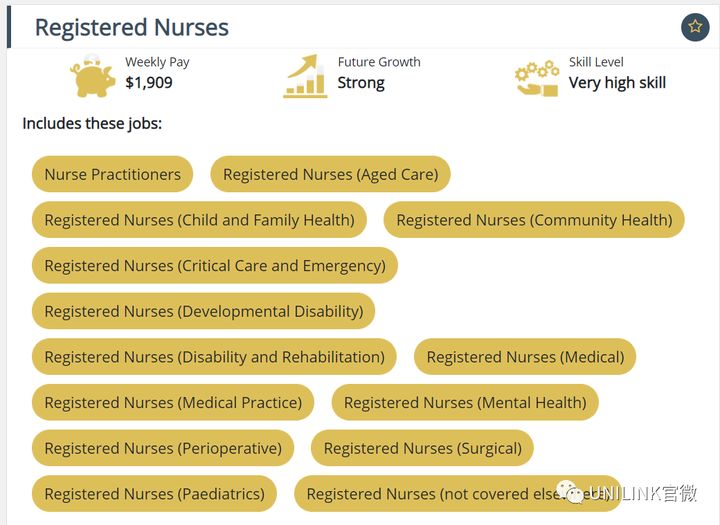Click the star favorite icon
This screenshot has height=525, width=720.
(x=695, y=27)
